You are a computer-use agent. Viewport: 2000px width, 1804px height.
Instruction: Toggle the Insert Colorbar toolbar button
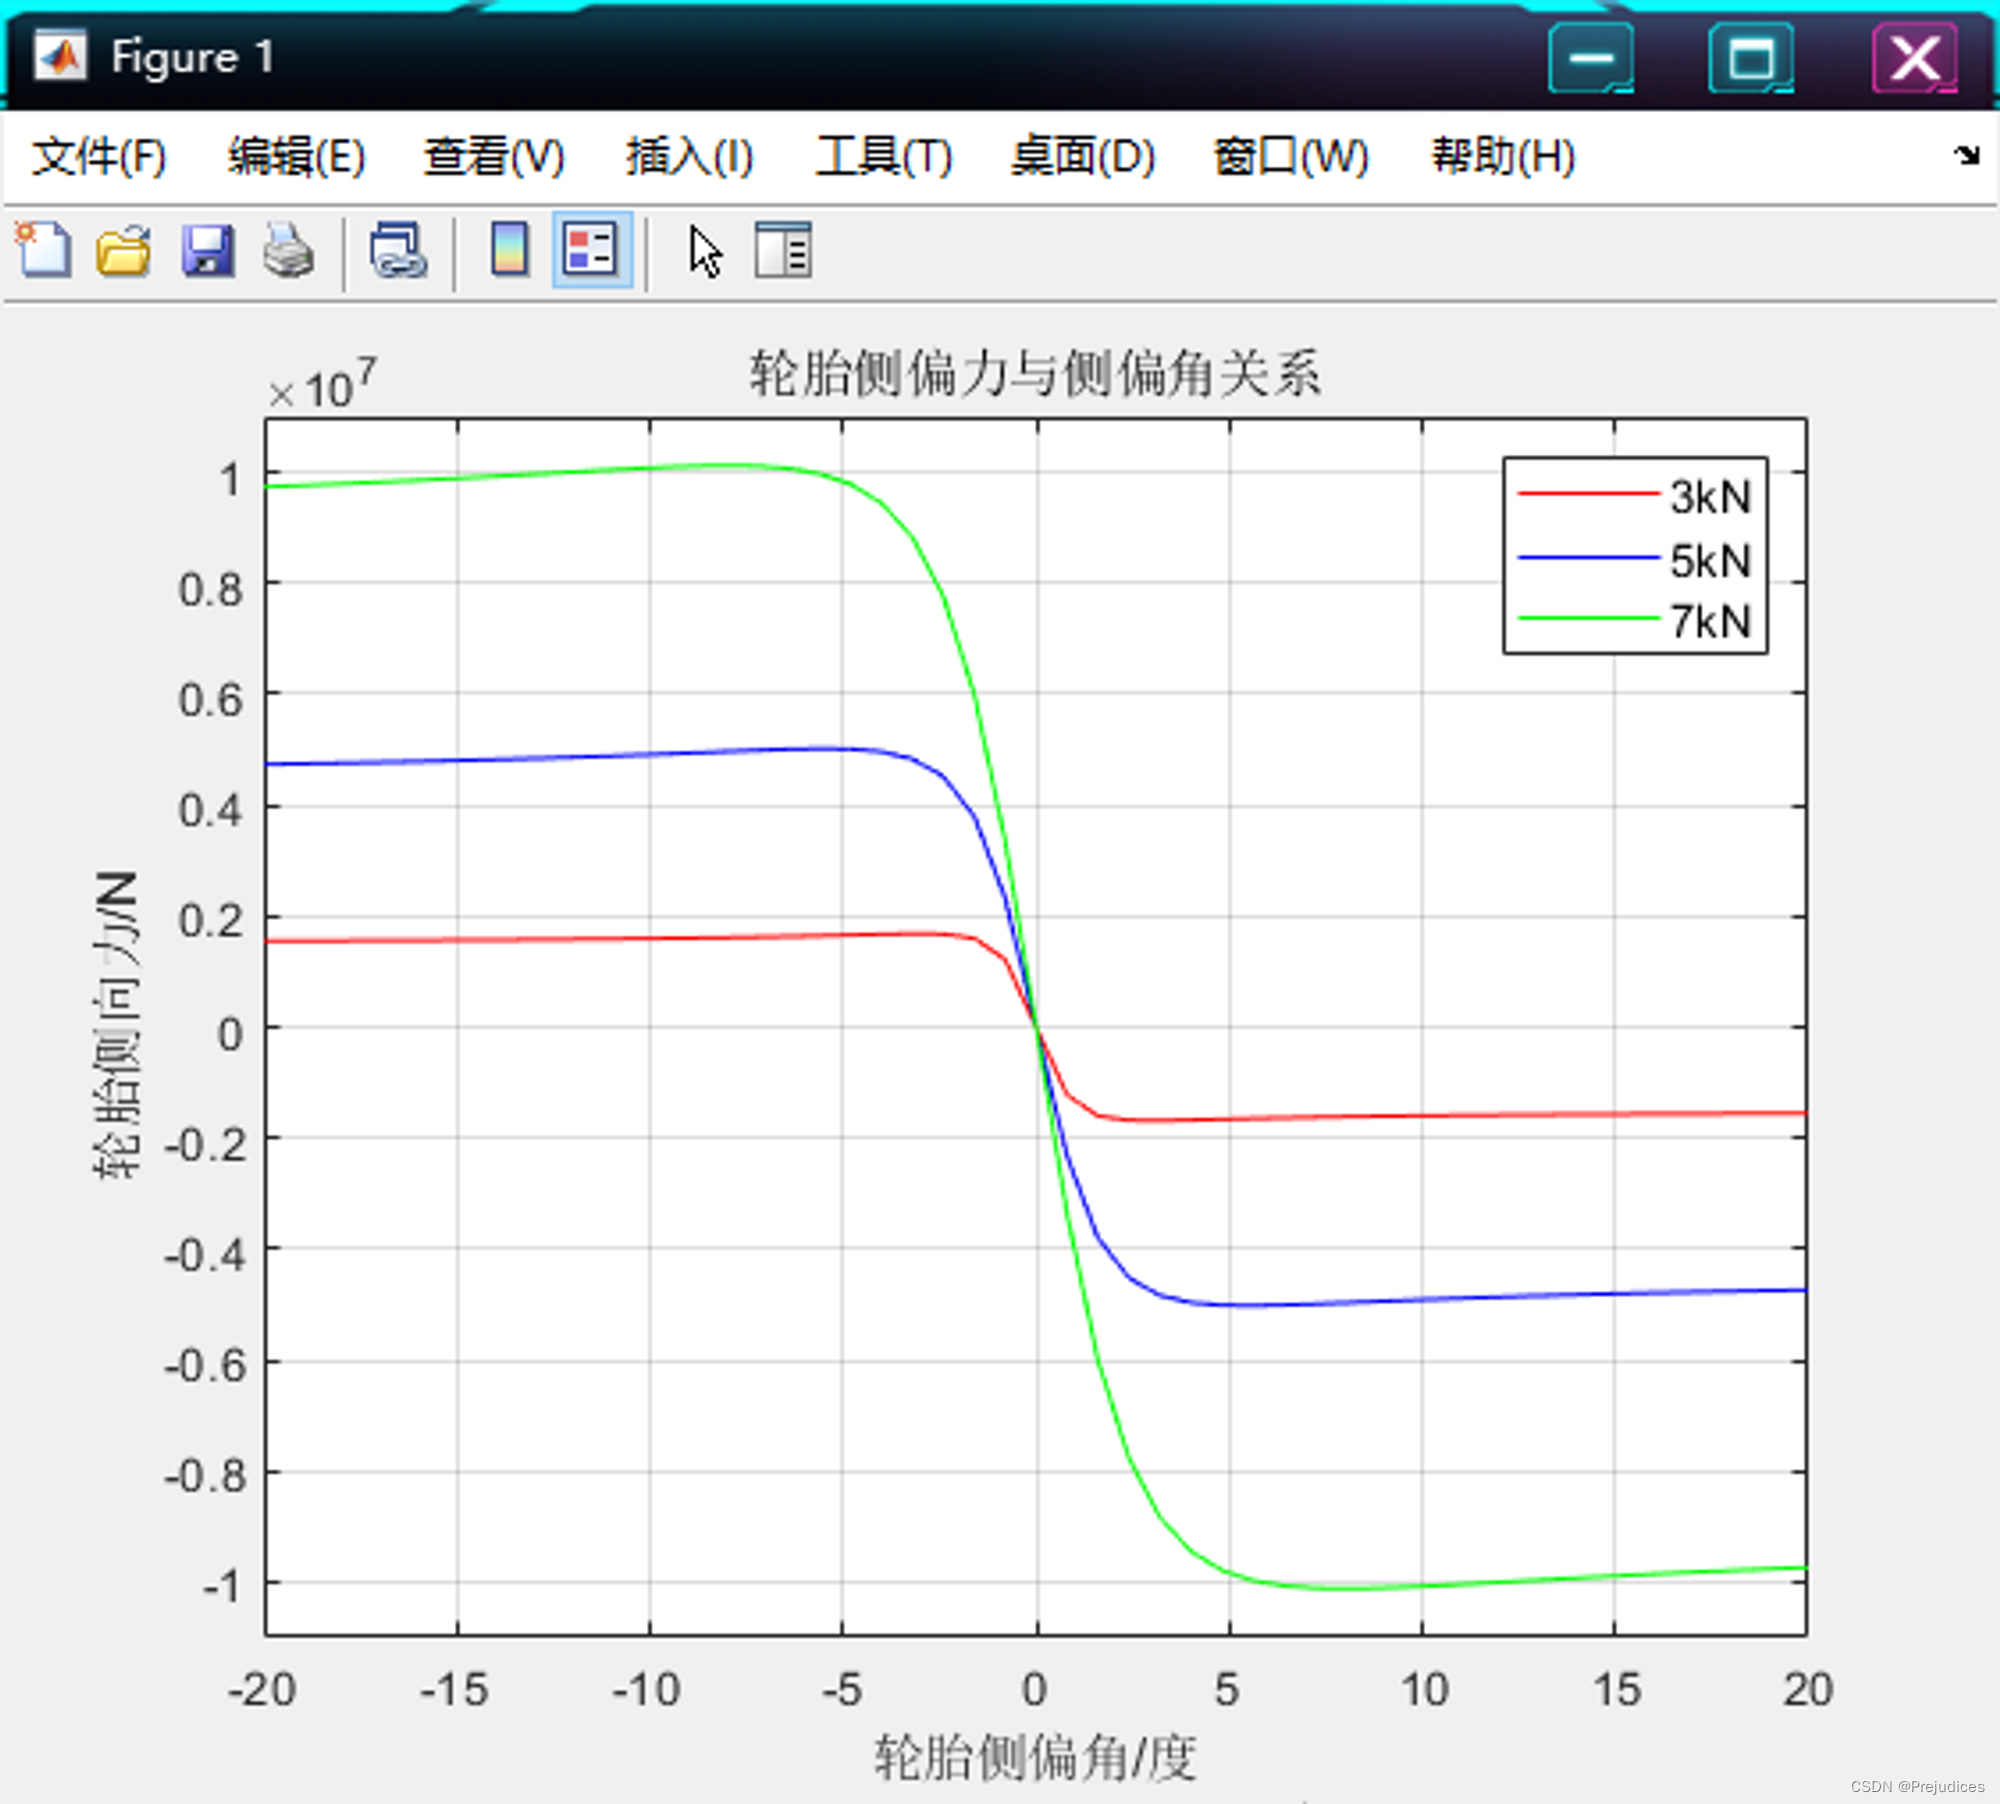tap(509, 249)
